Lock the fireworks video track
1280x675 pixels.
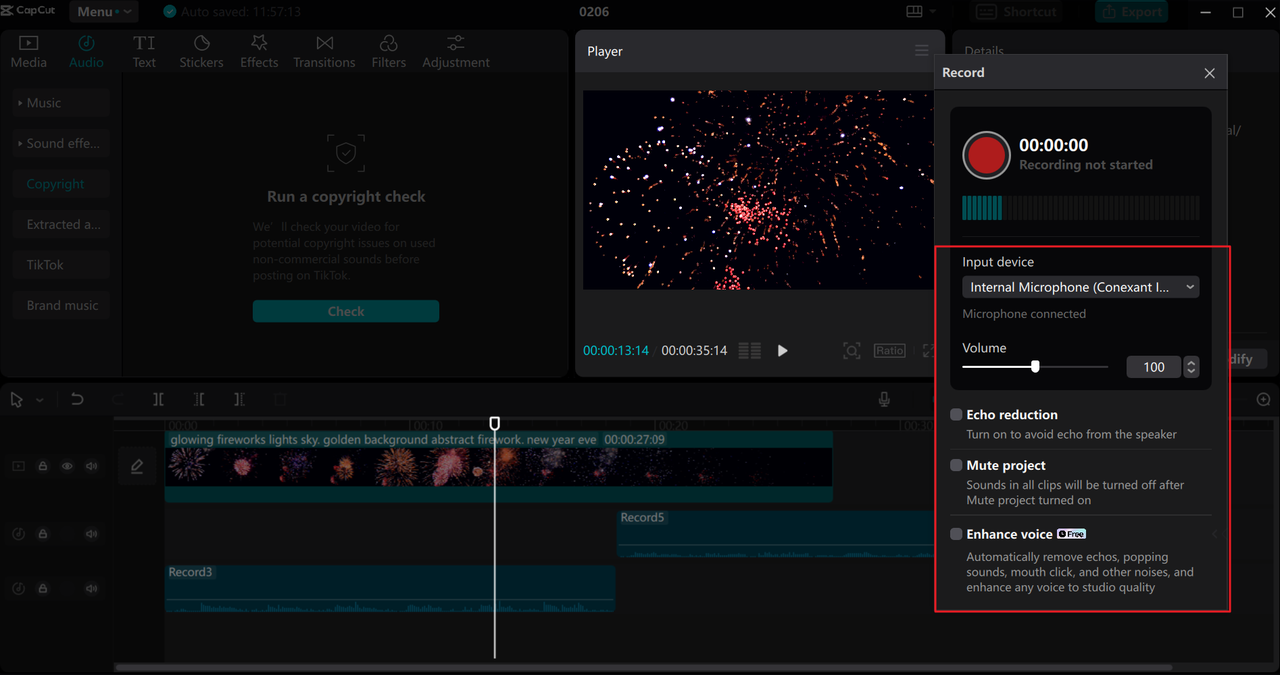43,466
